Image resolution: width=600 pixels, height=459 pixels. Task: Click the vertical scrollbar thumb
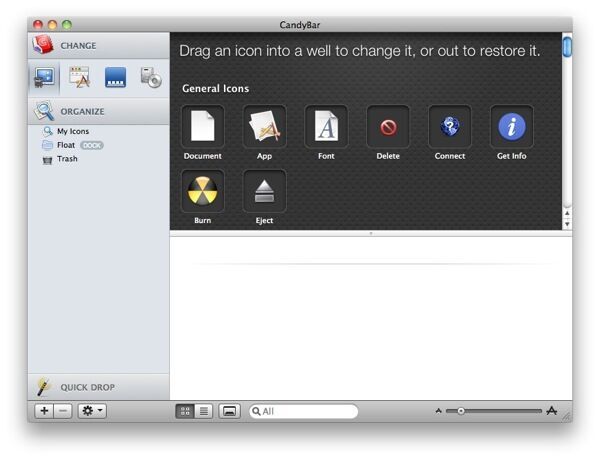pos(567,46)
